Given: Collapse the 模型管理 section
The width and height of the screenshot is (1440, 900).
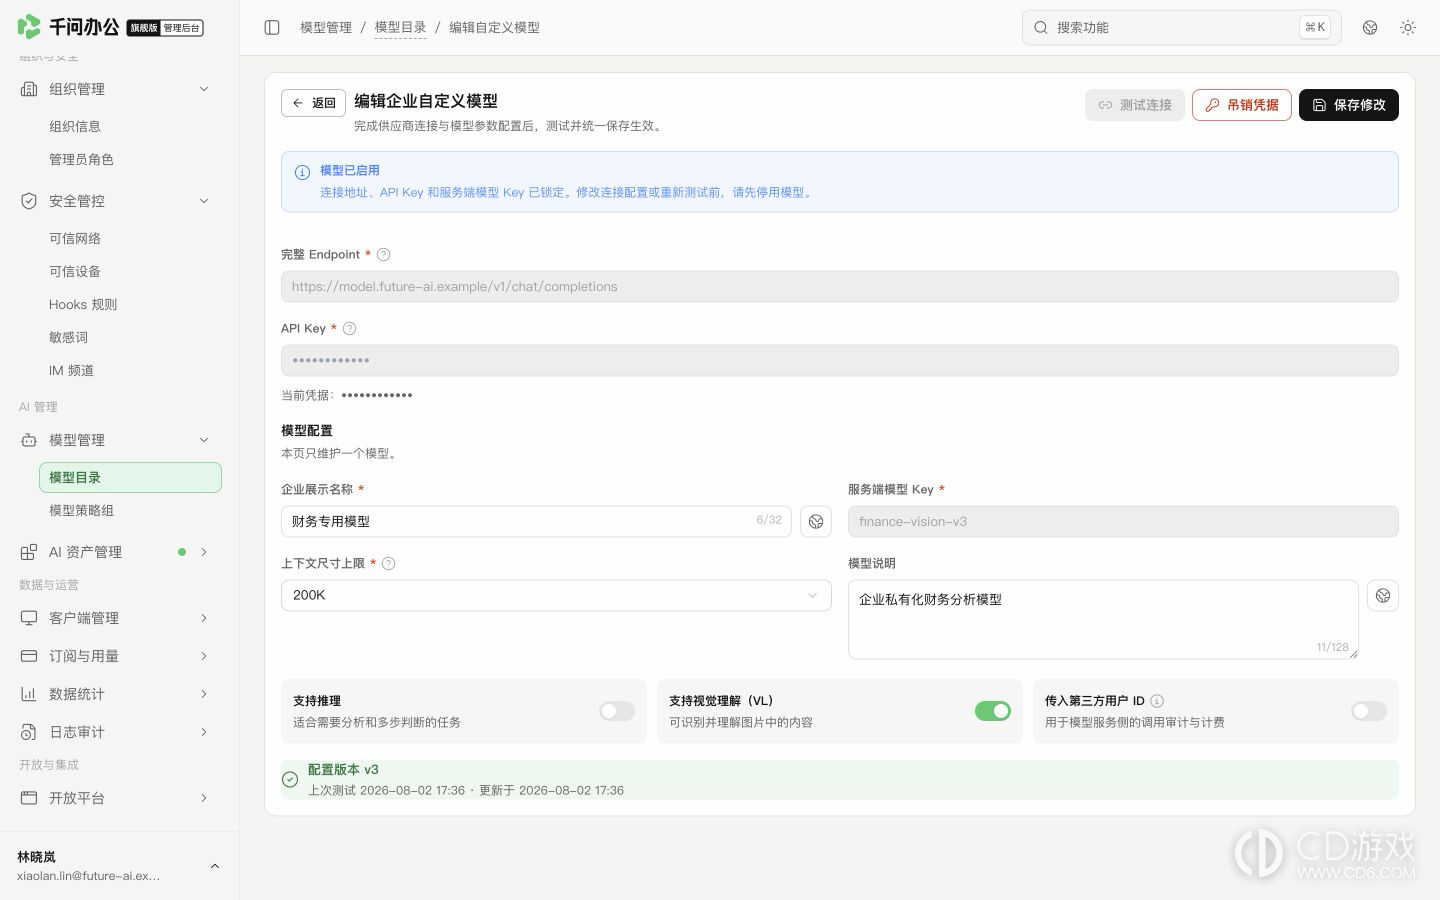Looking at the screenshot, I should pos(204,440).
